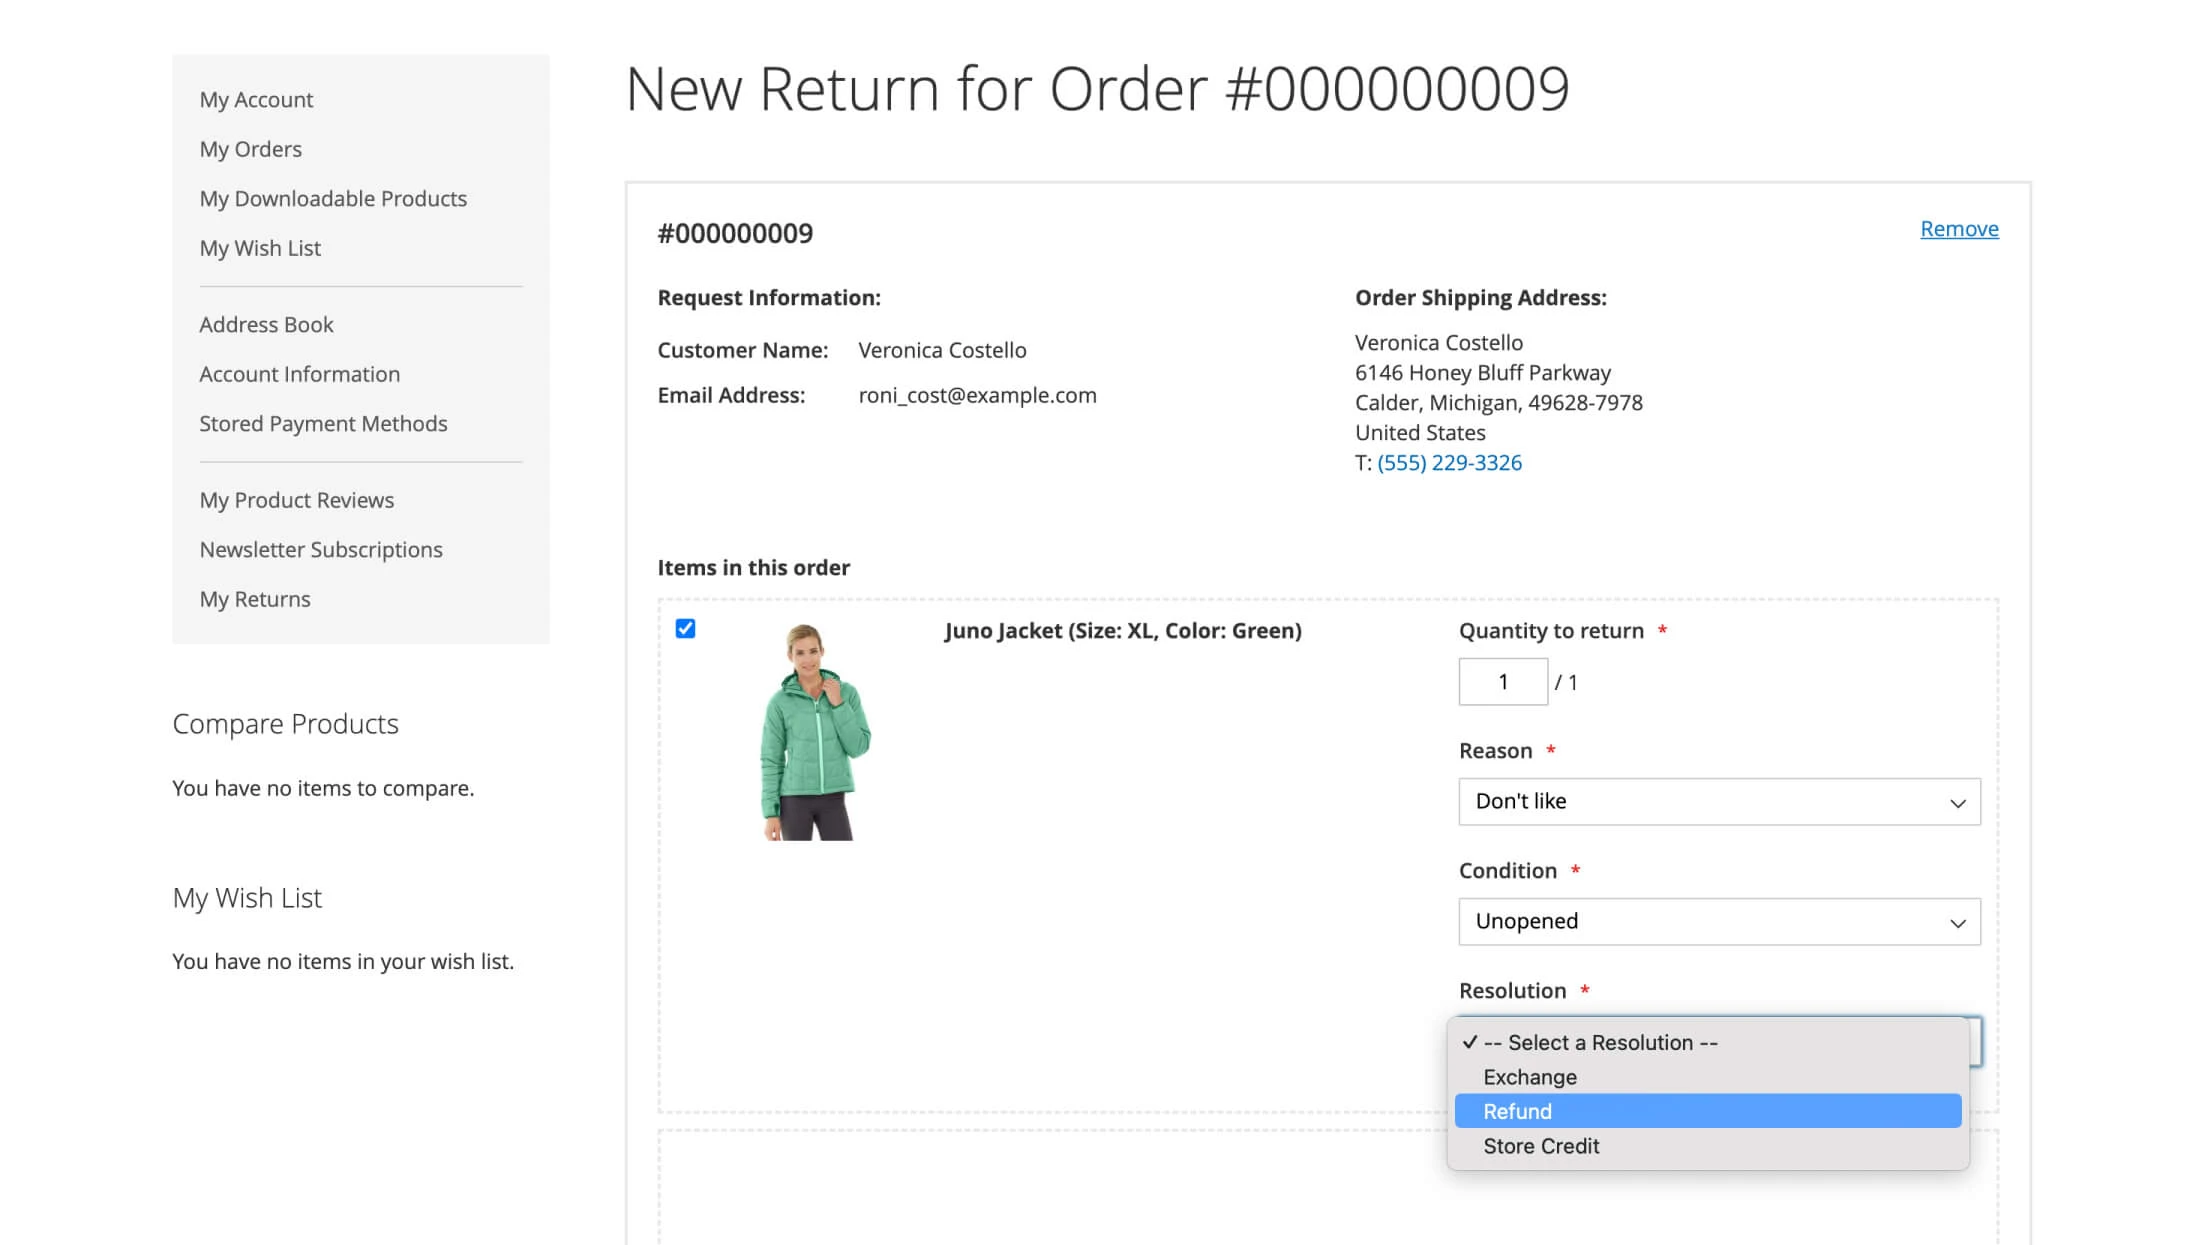Open Newsletter Subscriptions

point(321,549)
